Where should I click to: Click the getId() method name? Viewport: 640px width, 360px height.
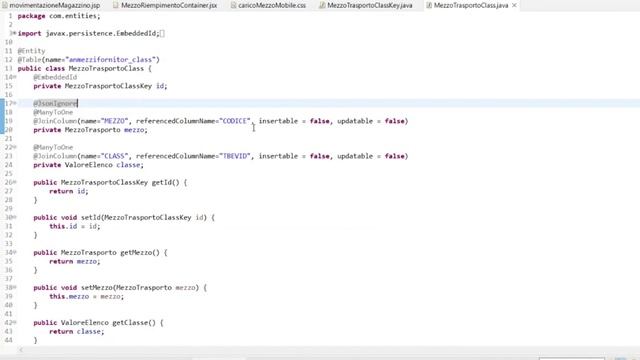tap(165, 182)
